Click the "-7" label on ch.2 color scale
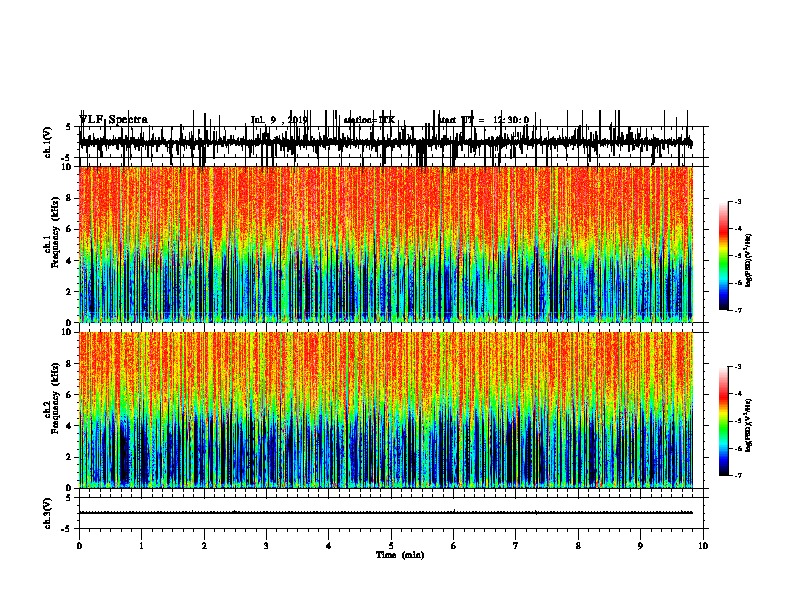Image resolution: width=792 pixels, height=612 pixels. point(738,476)
